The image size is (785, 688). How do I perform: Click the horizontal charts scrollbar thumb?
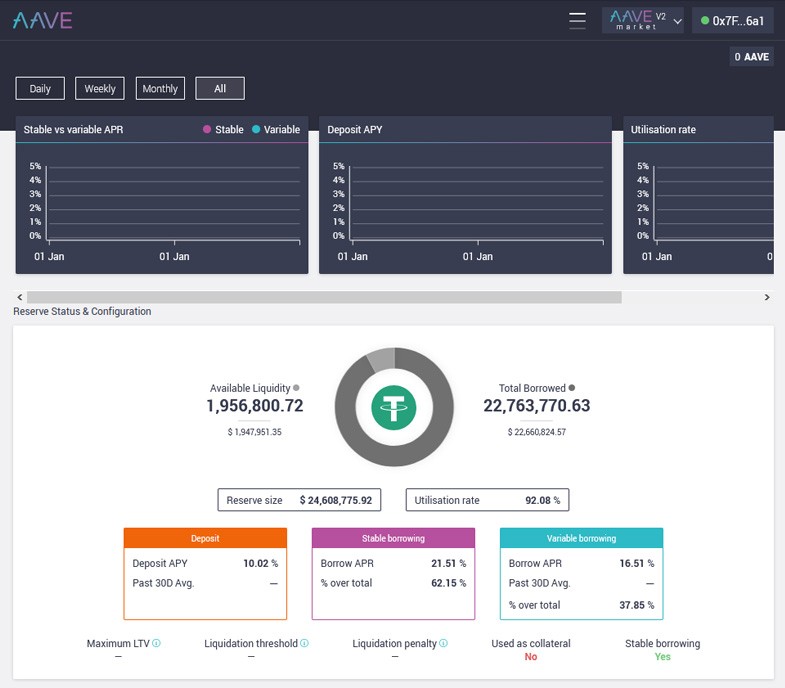tap(324, 297)
